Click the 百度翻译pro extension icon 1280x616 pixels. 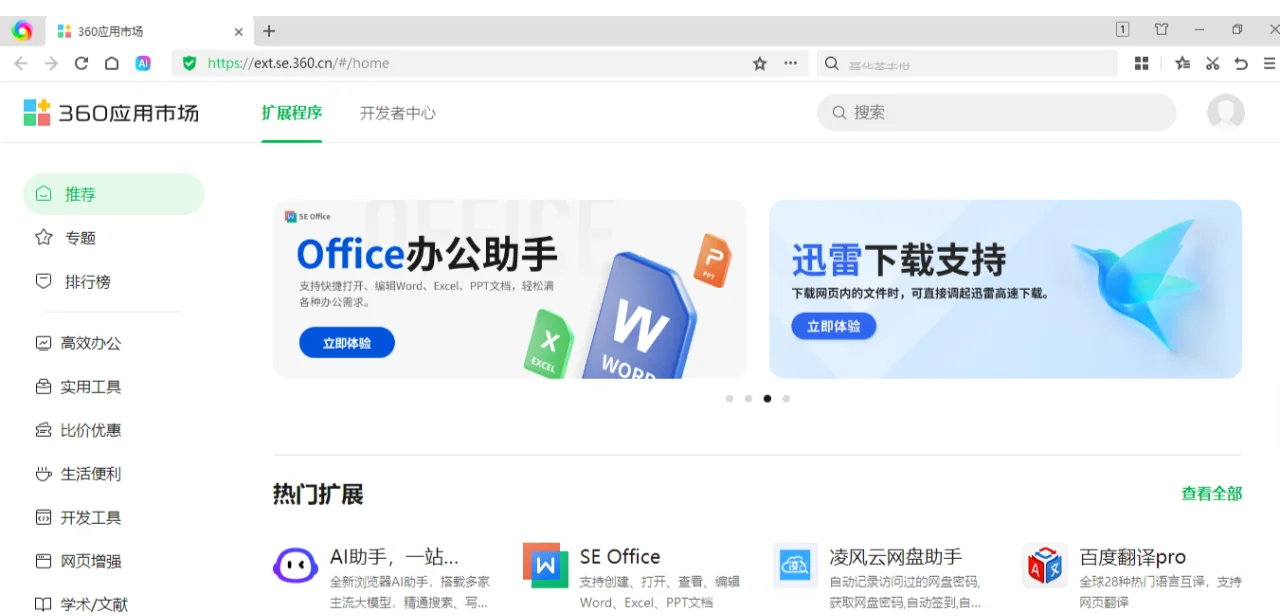point(1045,566)
